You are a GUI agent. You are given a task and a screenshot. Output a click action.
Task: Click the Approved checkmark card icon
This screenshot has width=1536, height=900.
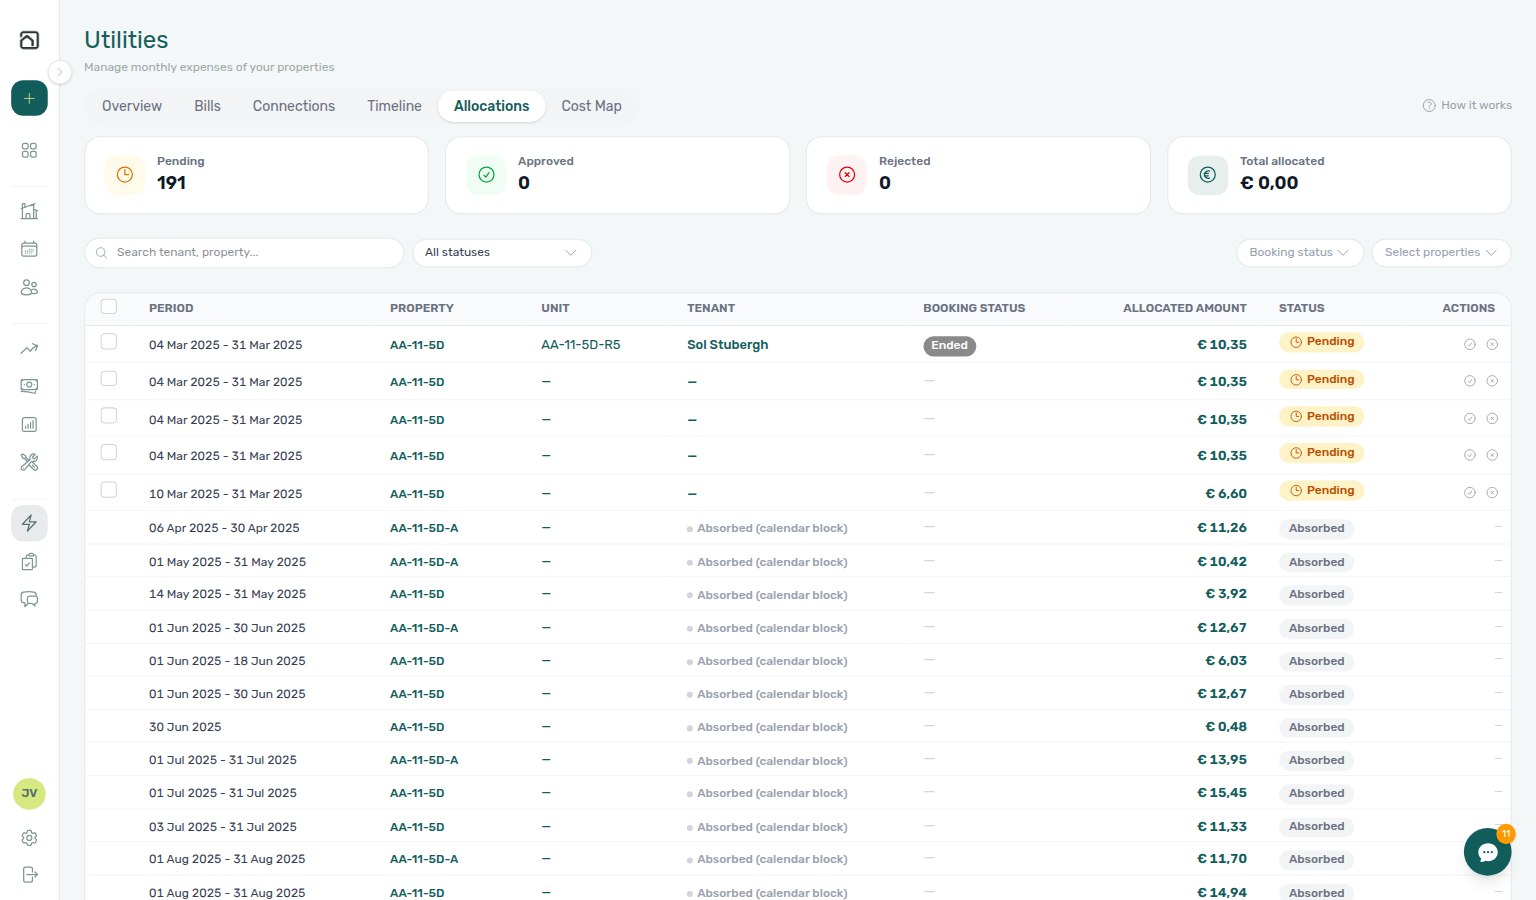(486, 175)
